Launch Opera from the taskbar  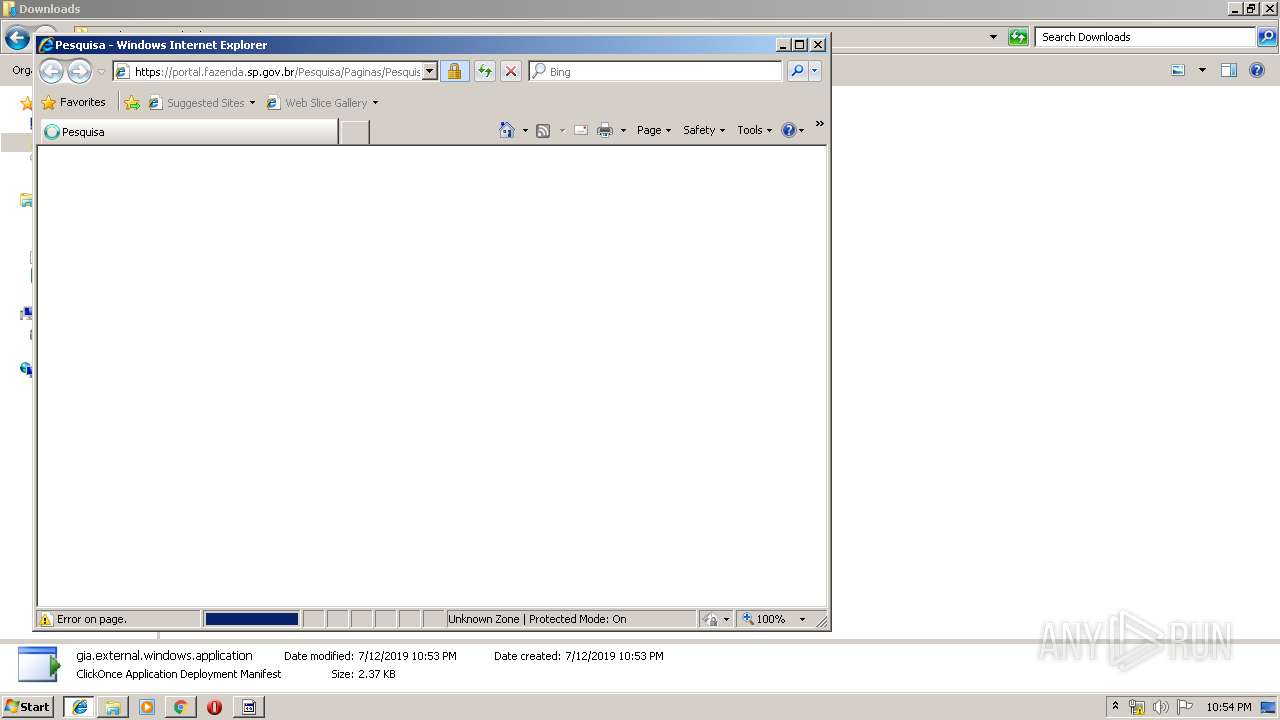coord(214,707)
